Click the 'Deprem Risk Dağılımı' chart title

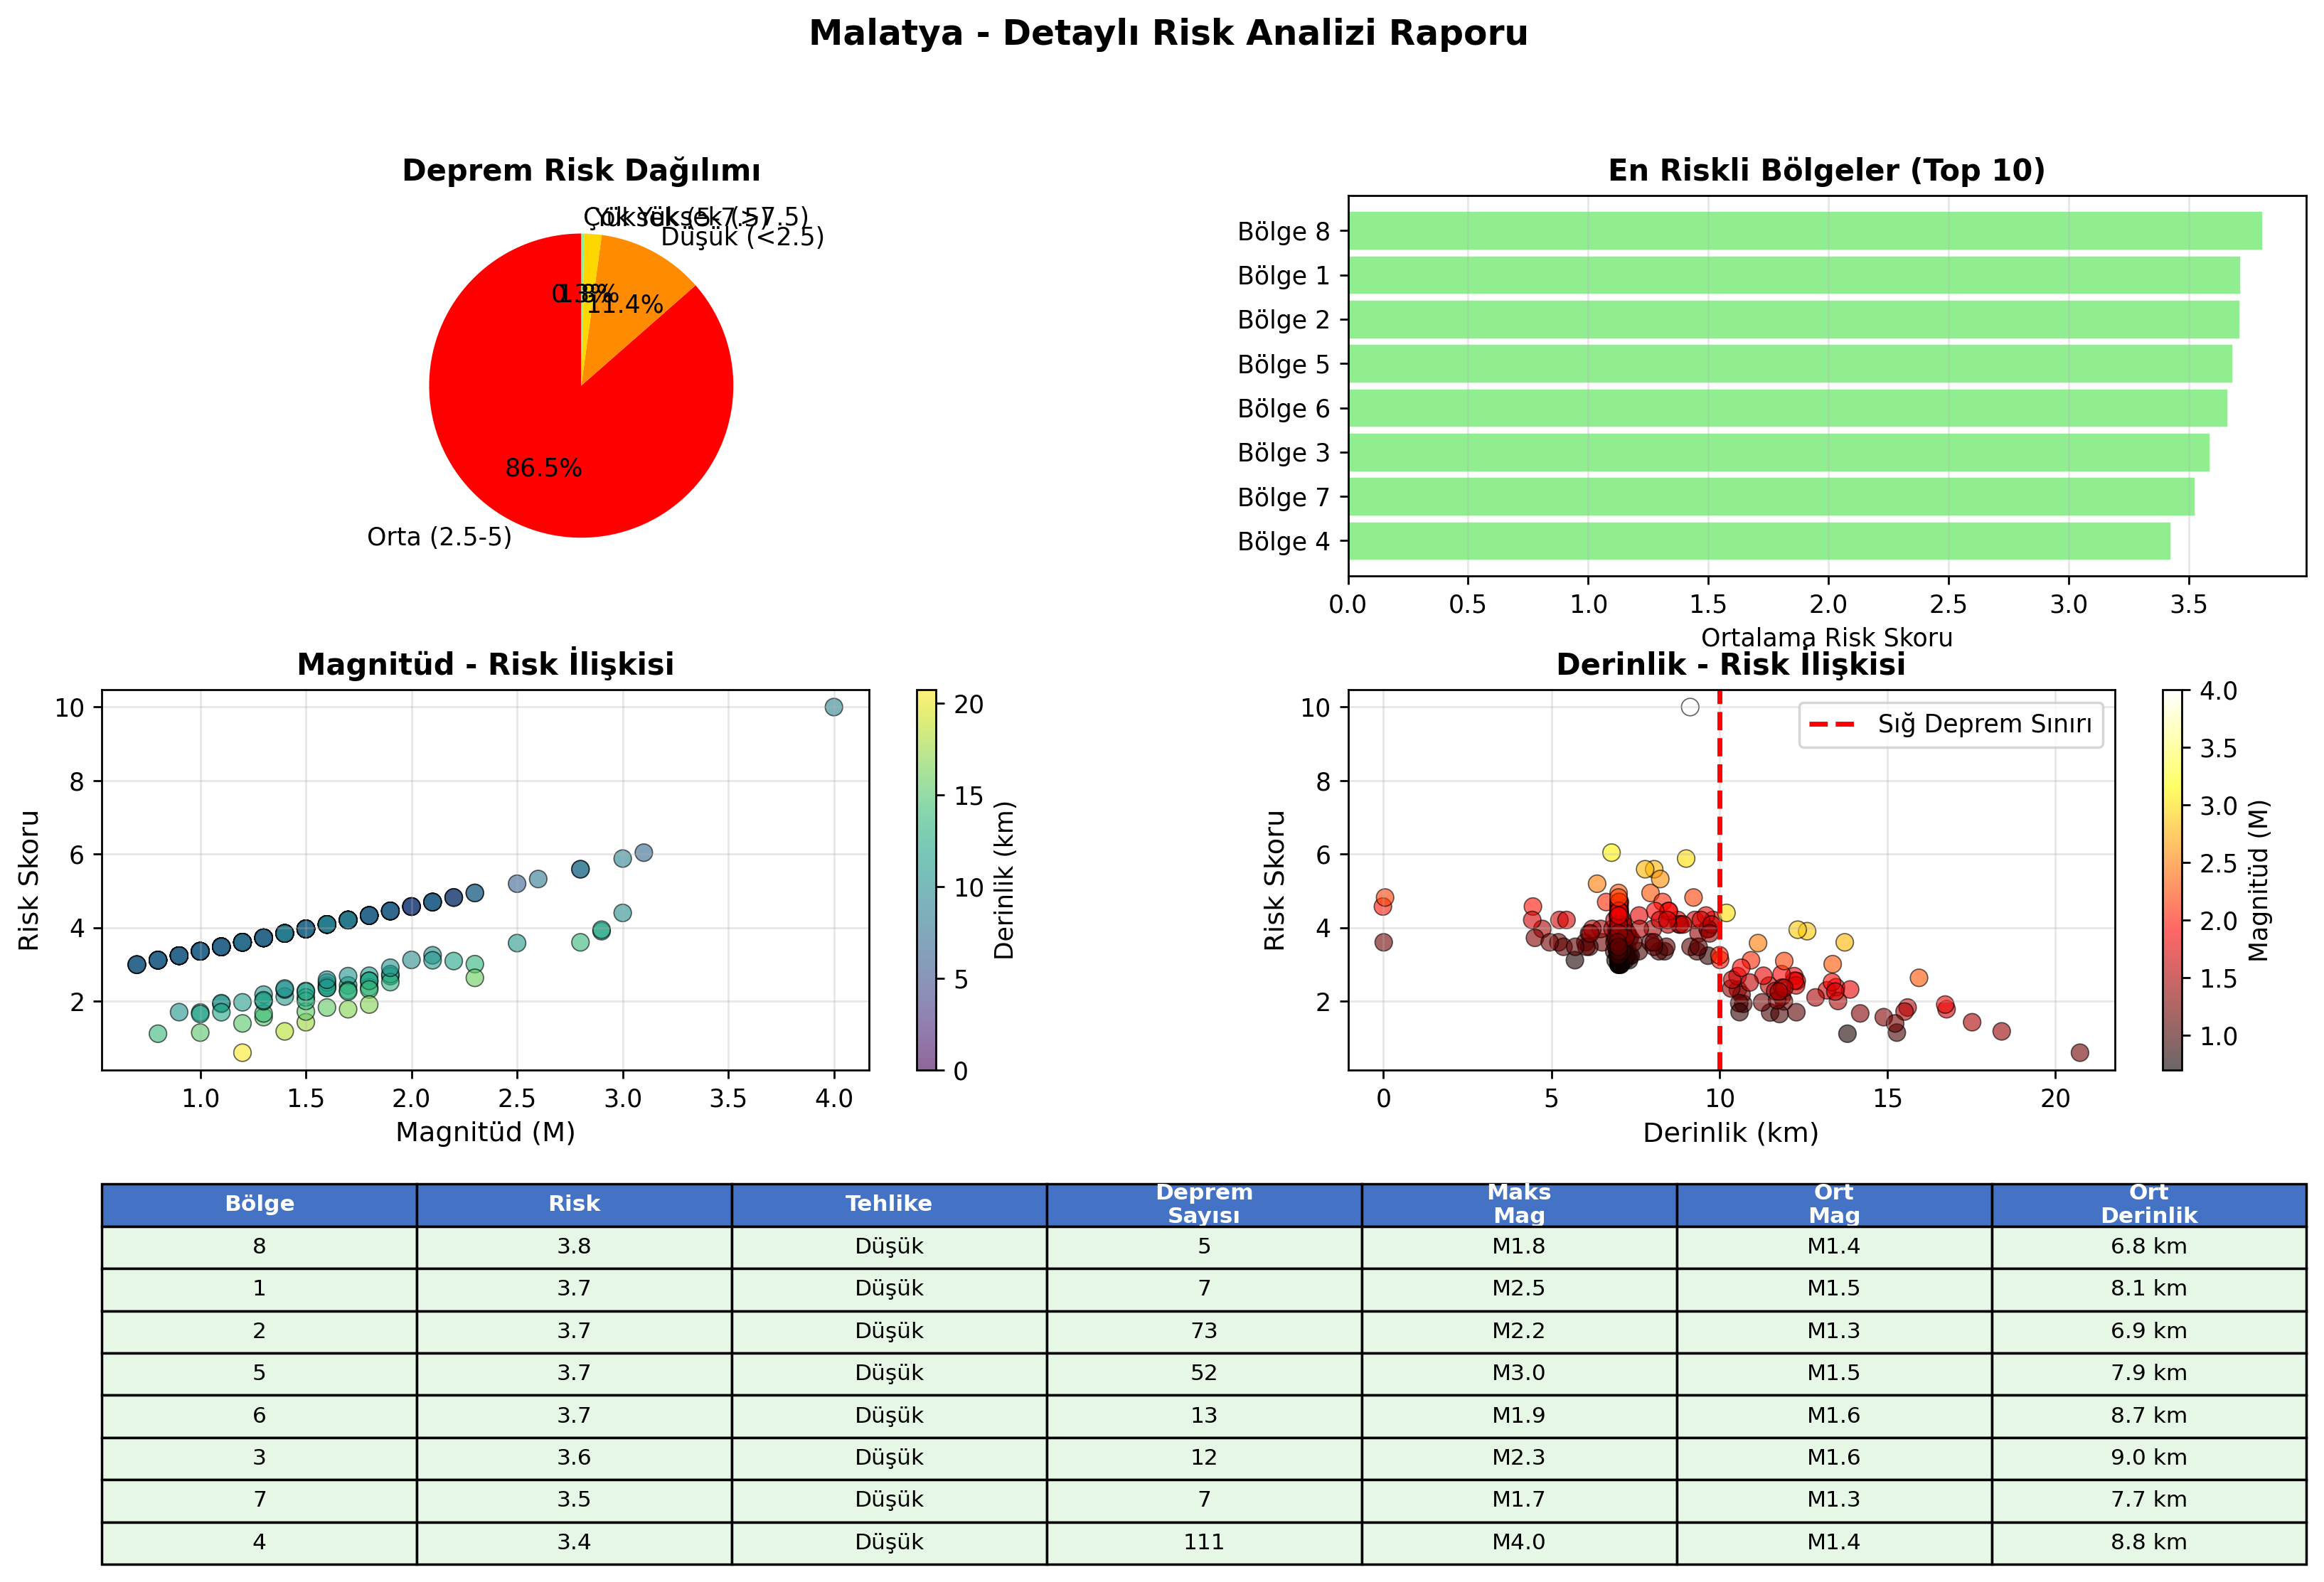pos(581,170)
